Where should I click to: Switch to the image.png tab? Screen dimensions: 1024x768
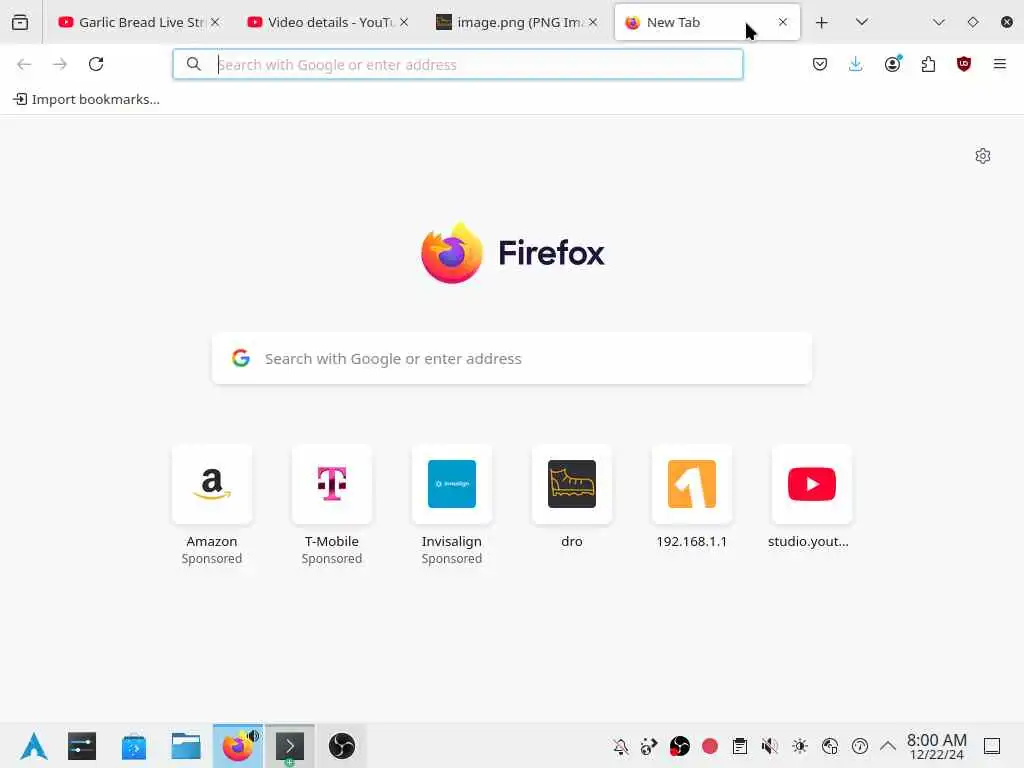click(517, 22)
